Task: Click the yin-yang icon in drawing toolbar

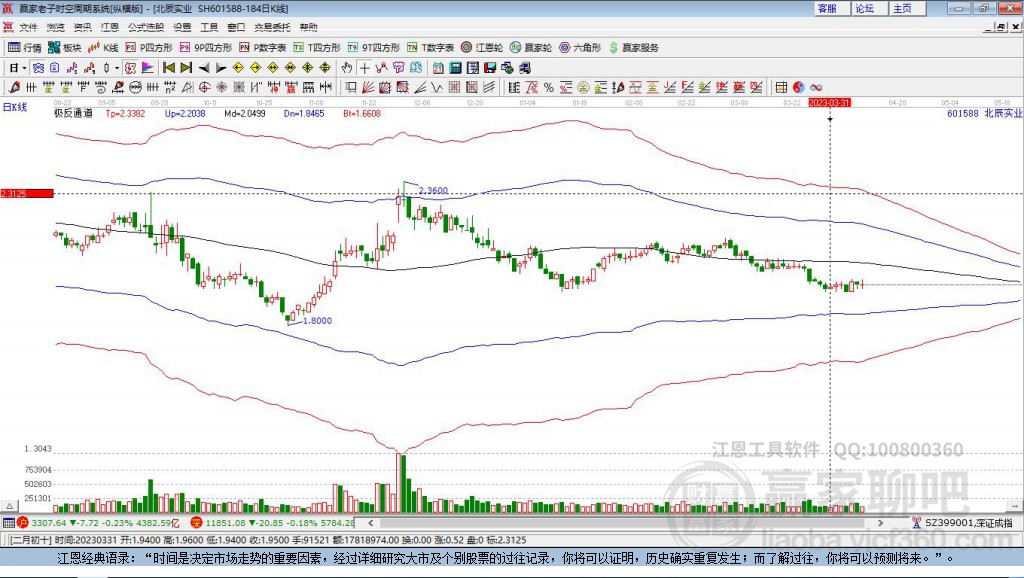Action: click(798, 87)
